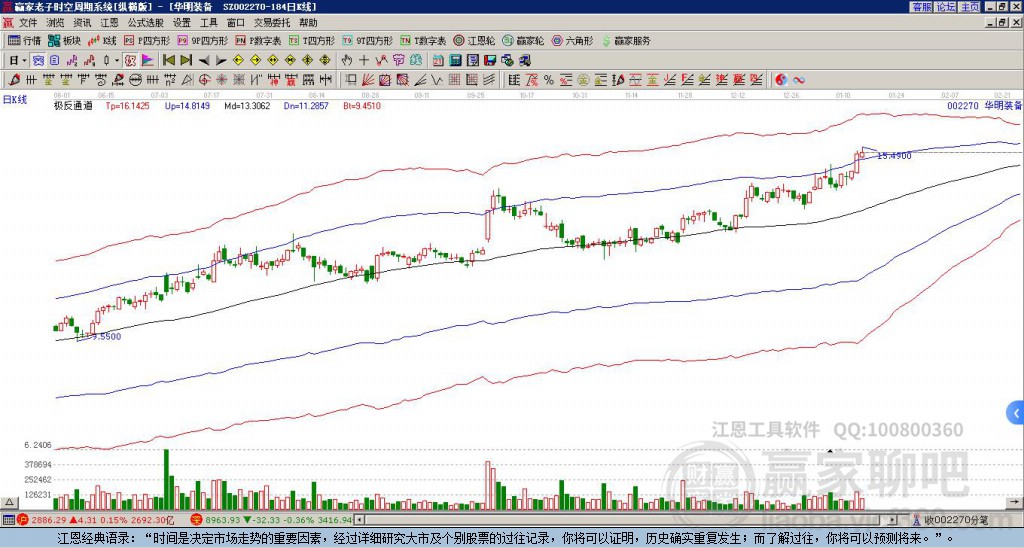This screenshot has width=1024, height=548.
Task: Toggle the 权 rights-adjustment button
Action: (x=130, y=60)
